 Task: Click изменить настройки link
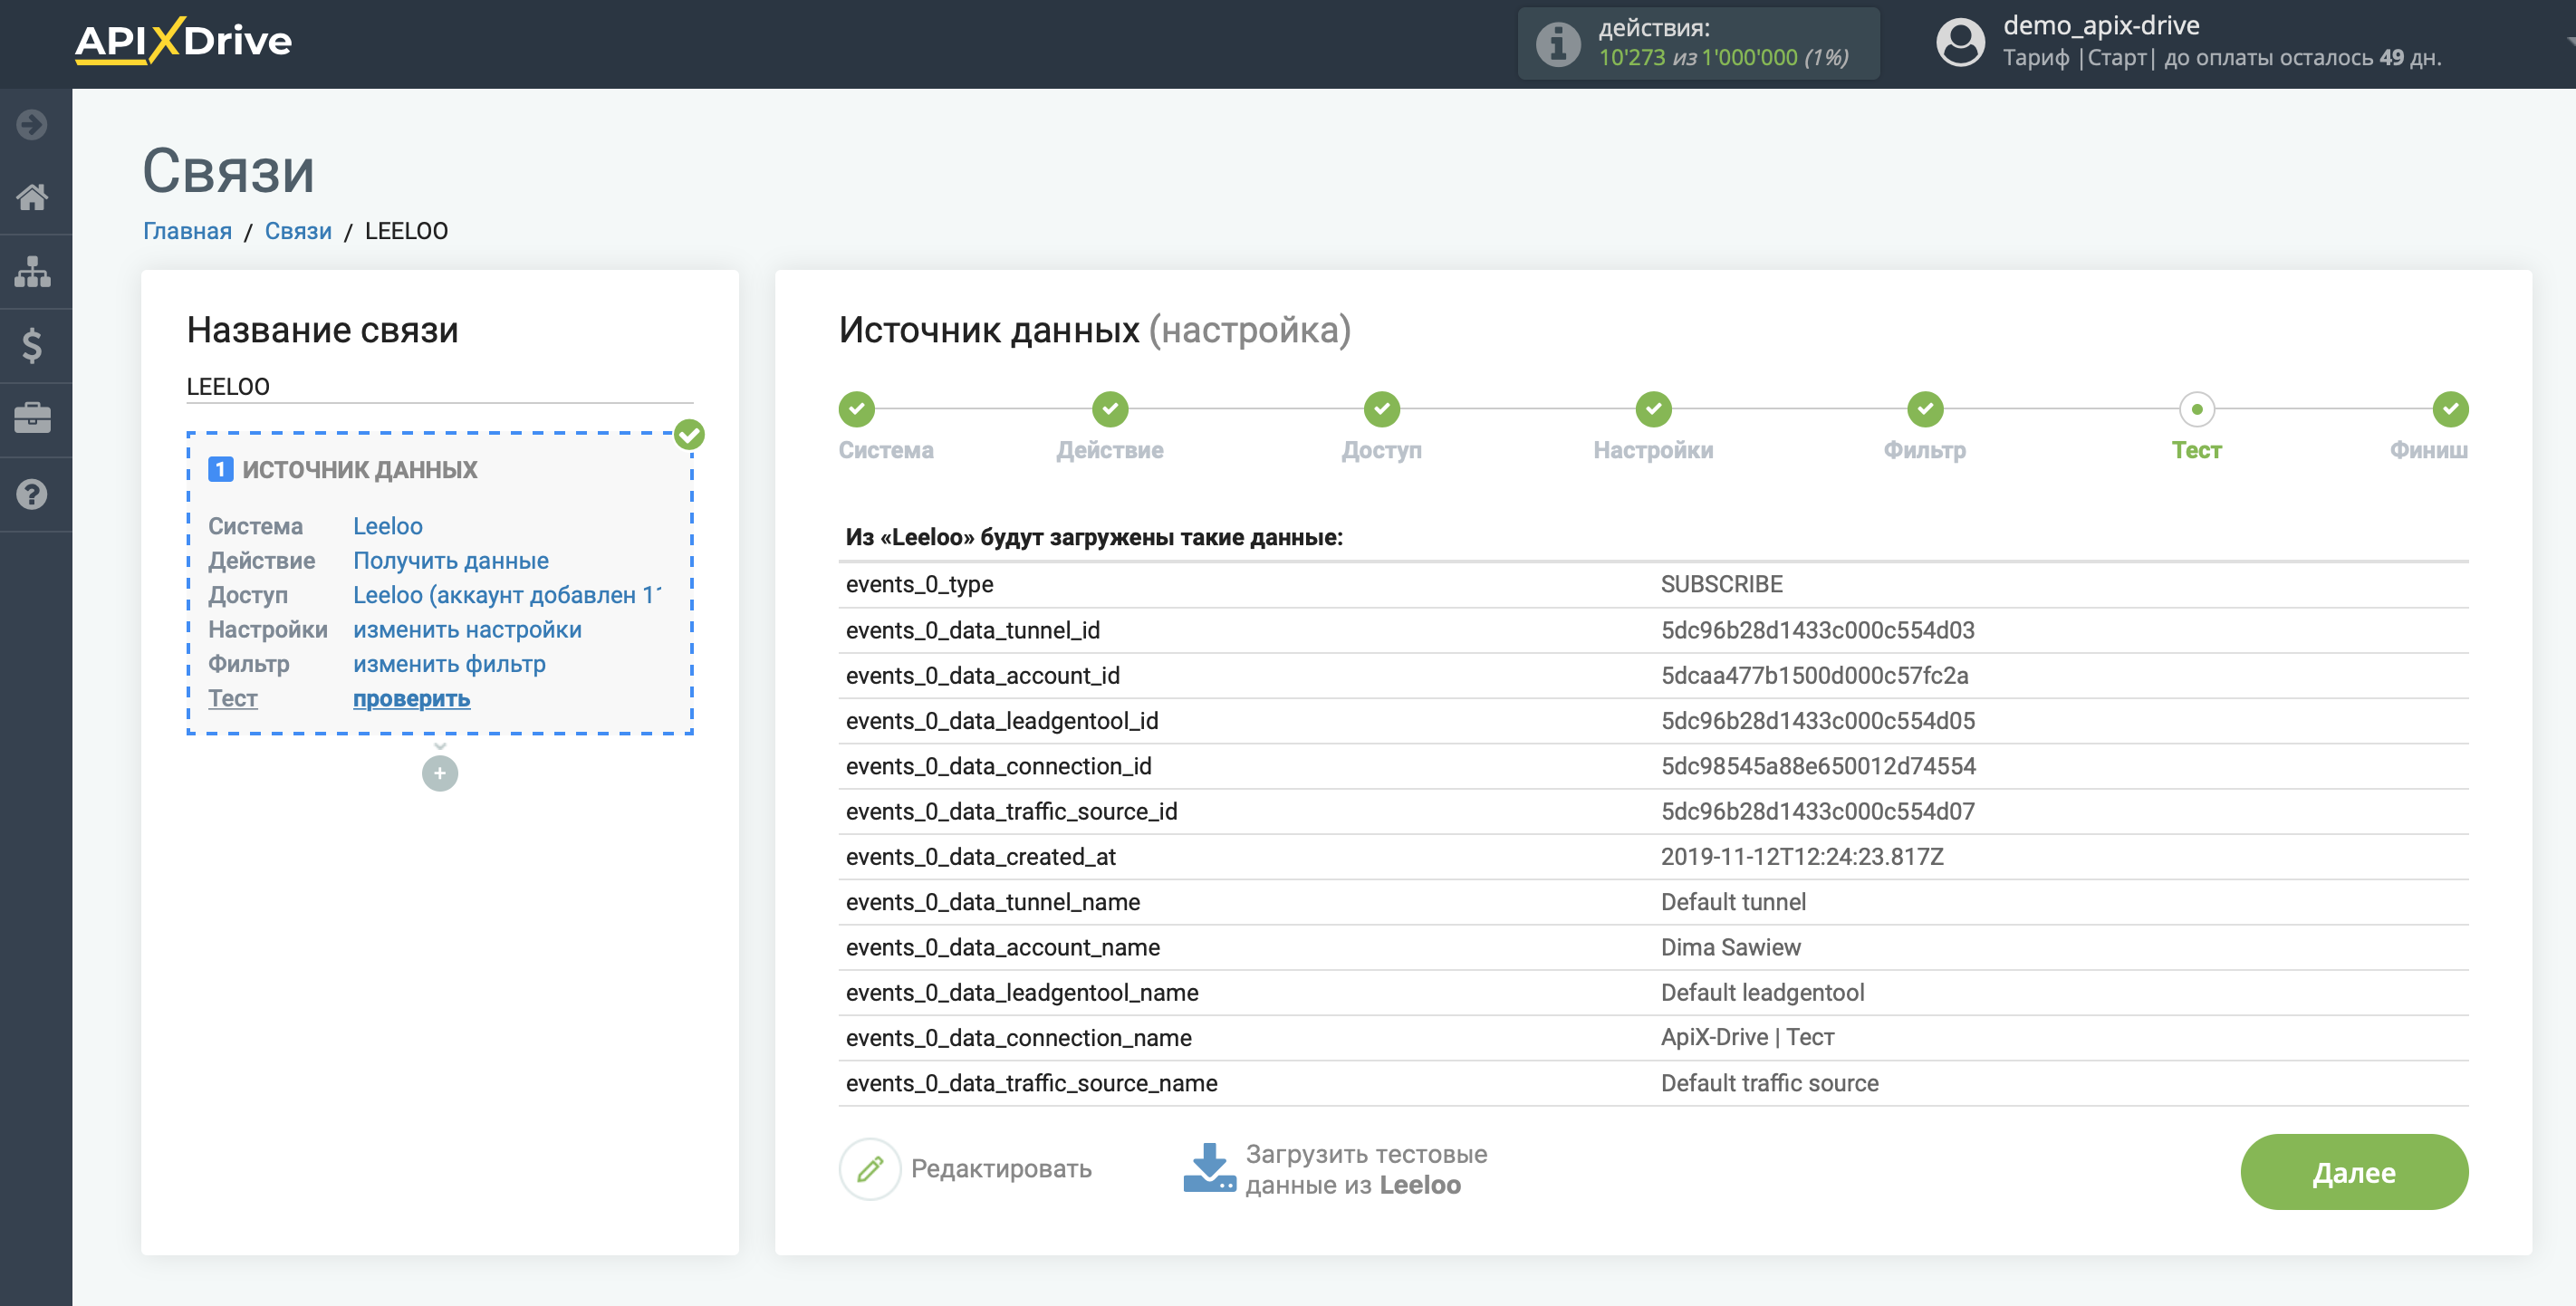click(467, 629)
